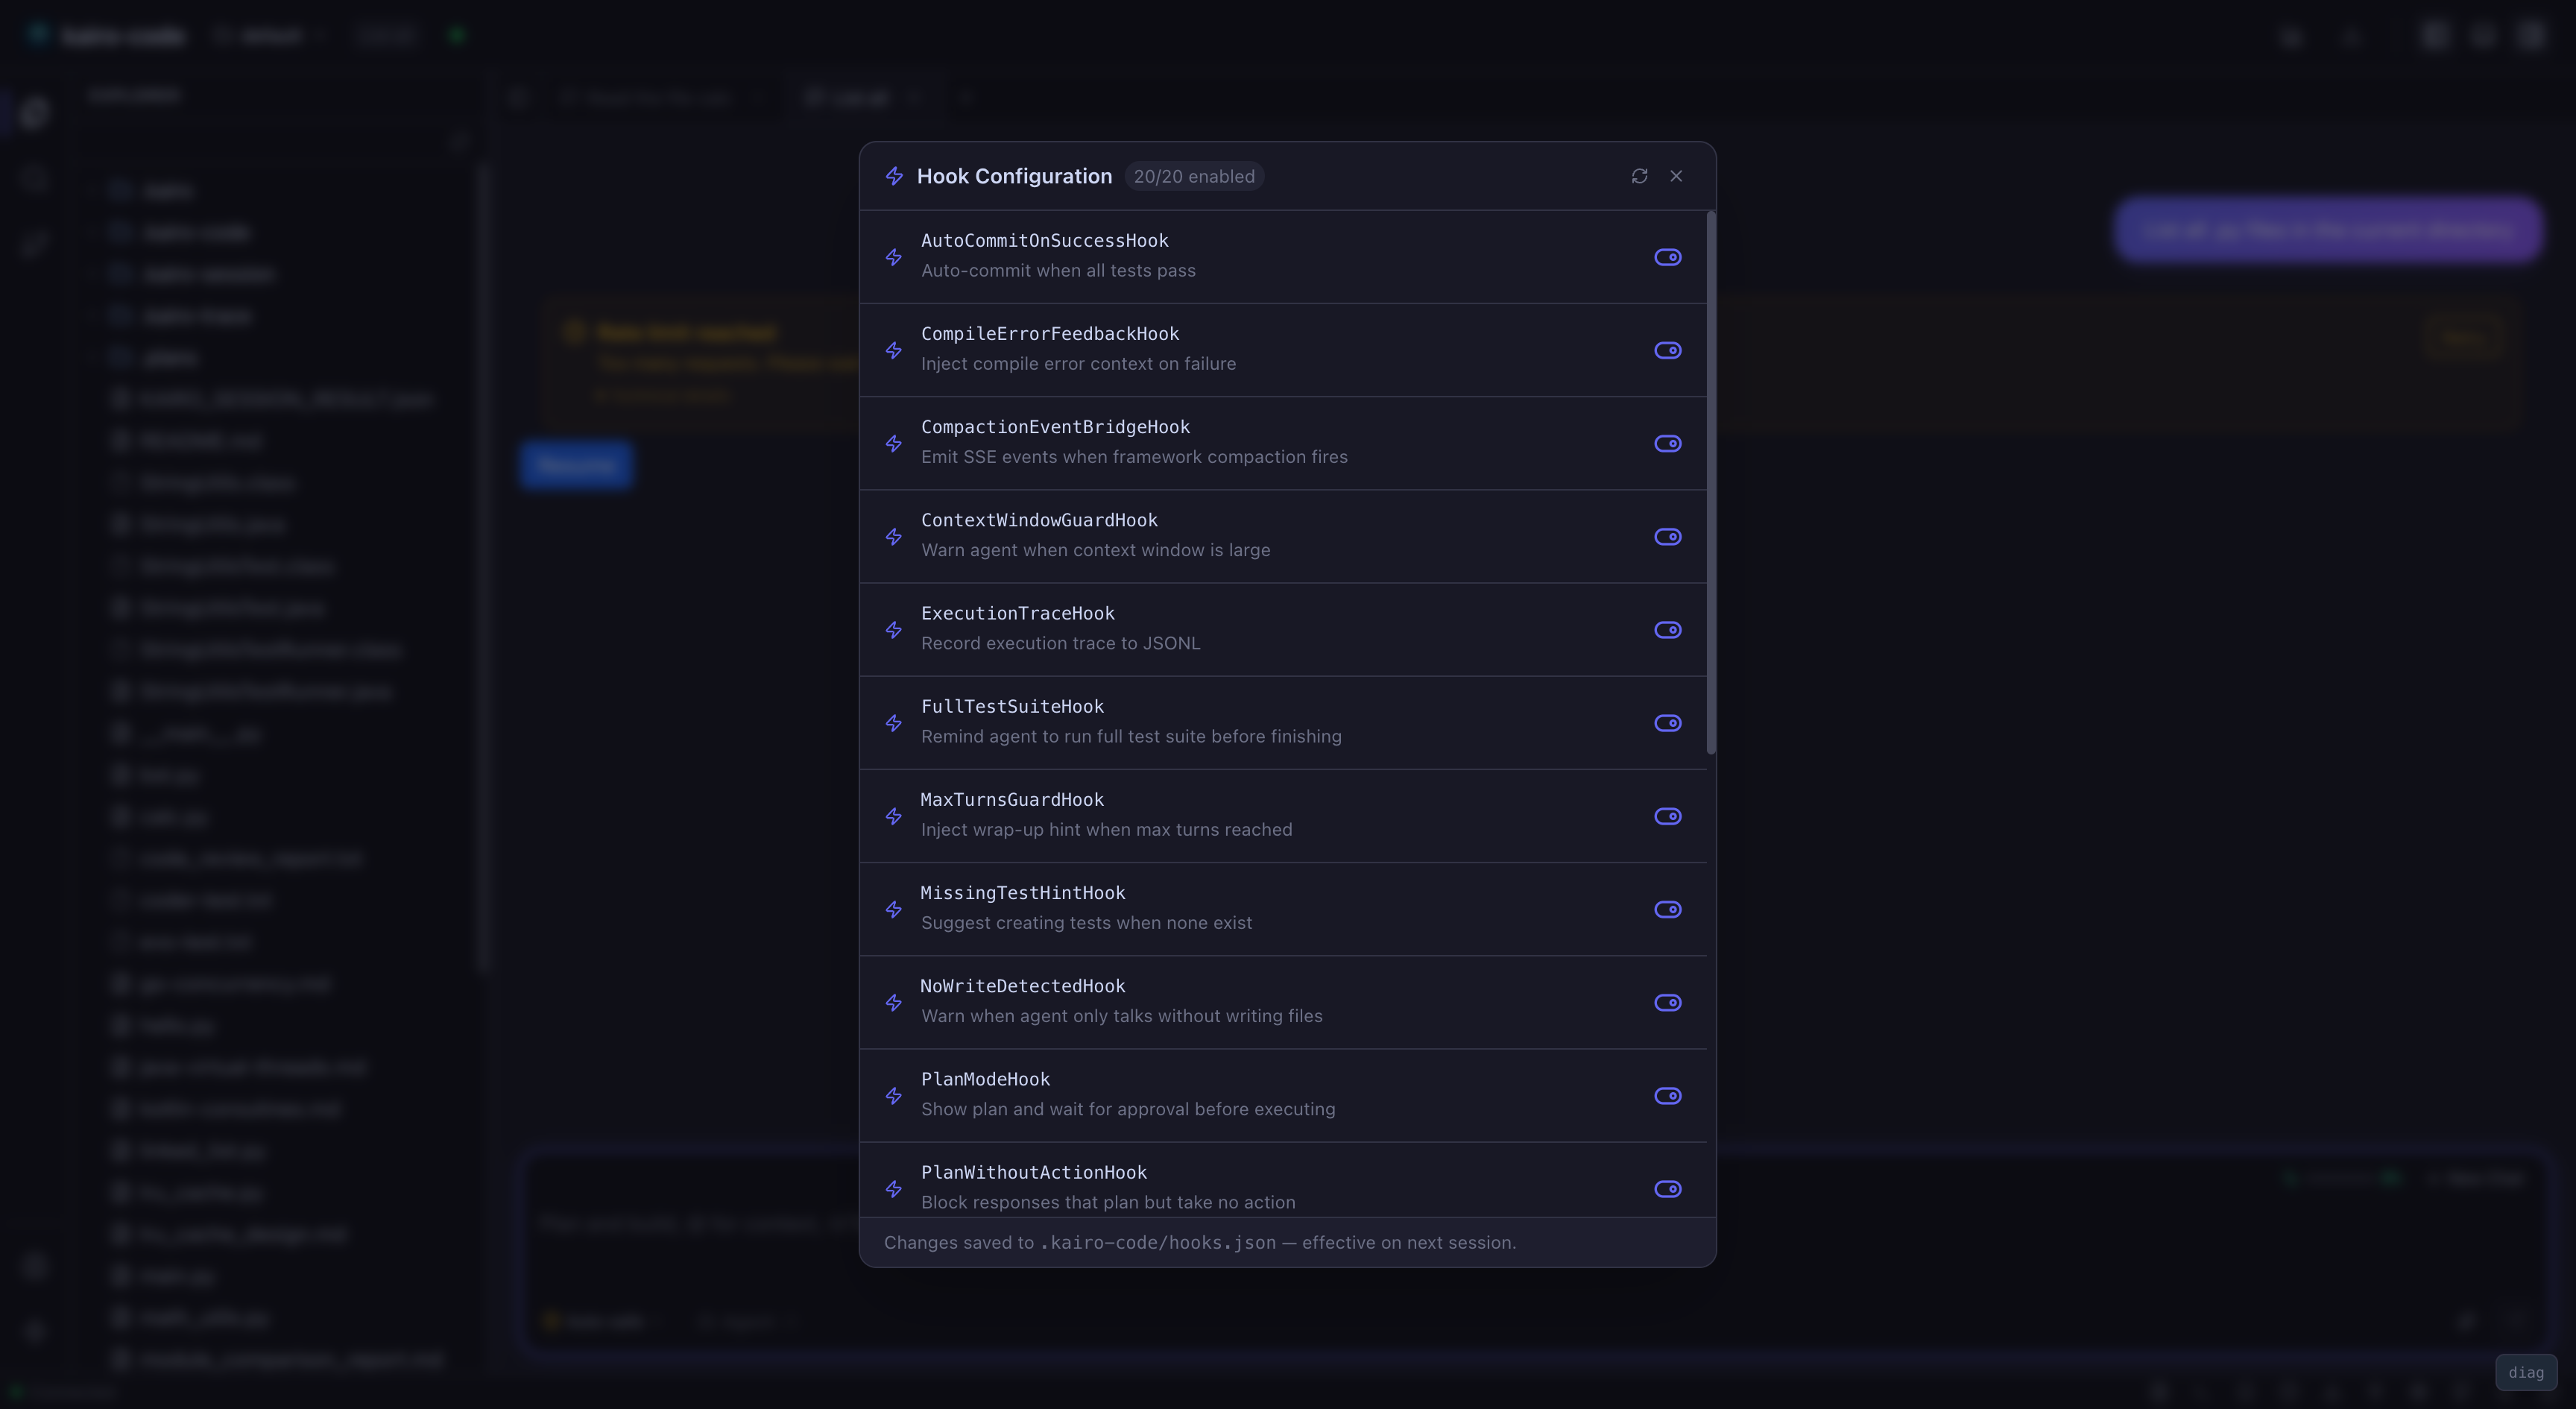Click lightning icon of ContextWindowGuardHook row

point(894,537)
